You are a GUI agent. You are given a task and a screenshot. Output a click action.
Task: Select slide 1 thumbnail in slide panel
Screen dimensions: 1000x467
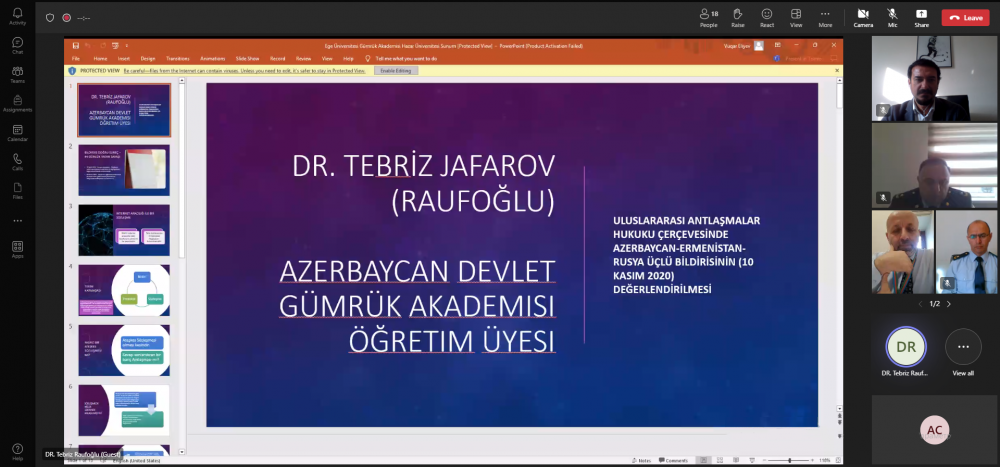pos(124,110)
